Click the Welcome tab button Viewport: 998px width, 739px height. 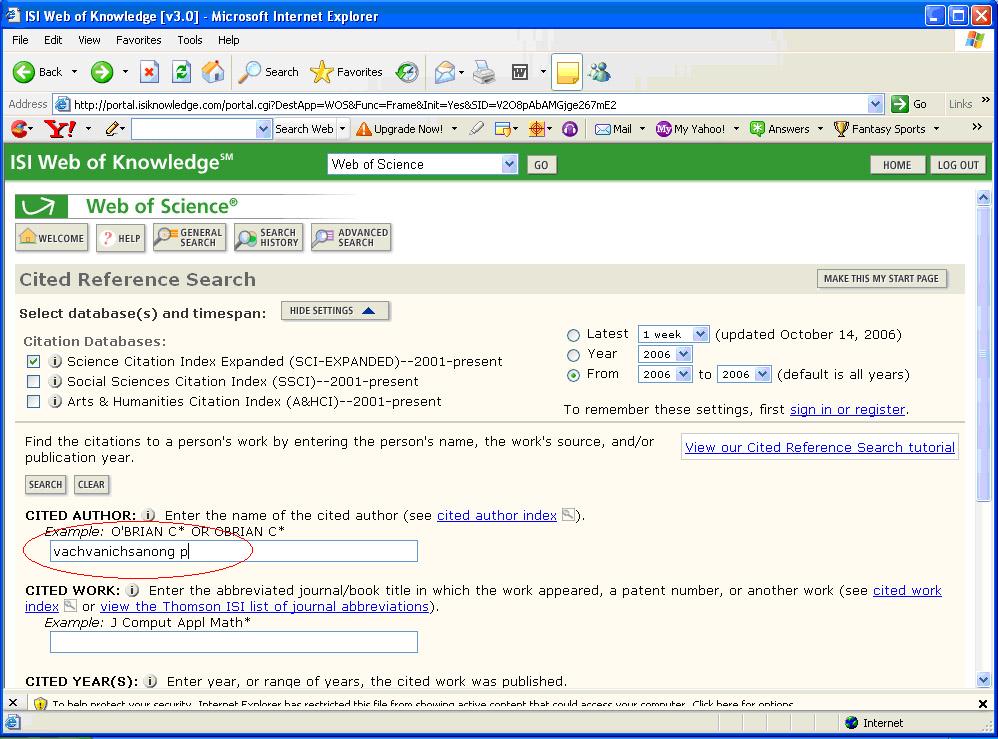[52, 237]
